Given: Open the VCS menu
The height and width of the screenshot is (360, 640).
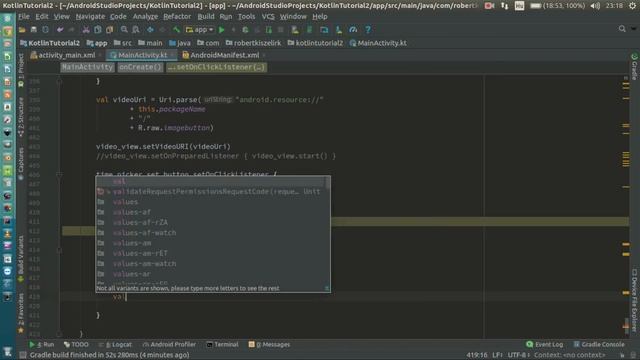Looking at the screenshot, I should (x=268, y=17).
